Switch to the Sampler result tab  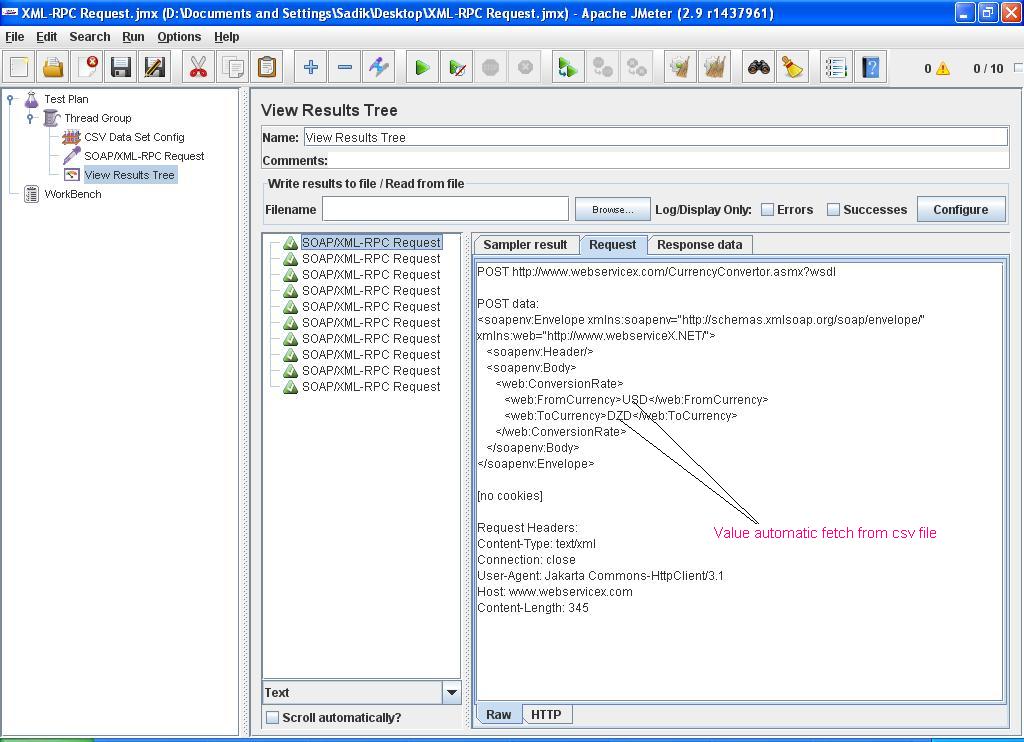pyautogui.click(x=525, y=245)
